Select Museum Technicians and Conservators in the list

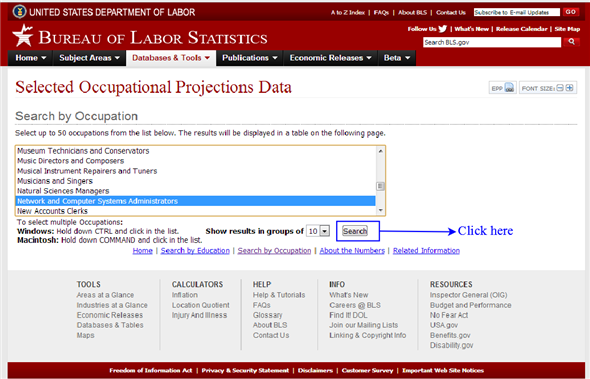point(195,151)
